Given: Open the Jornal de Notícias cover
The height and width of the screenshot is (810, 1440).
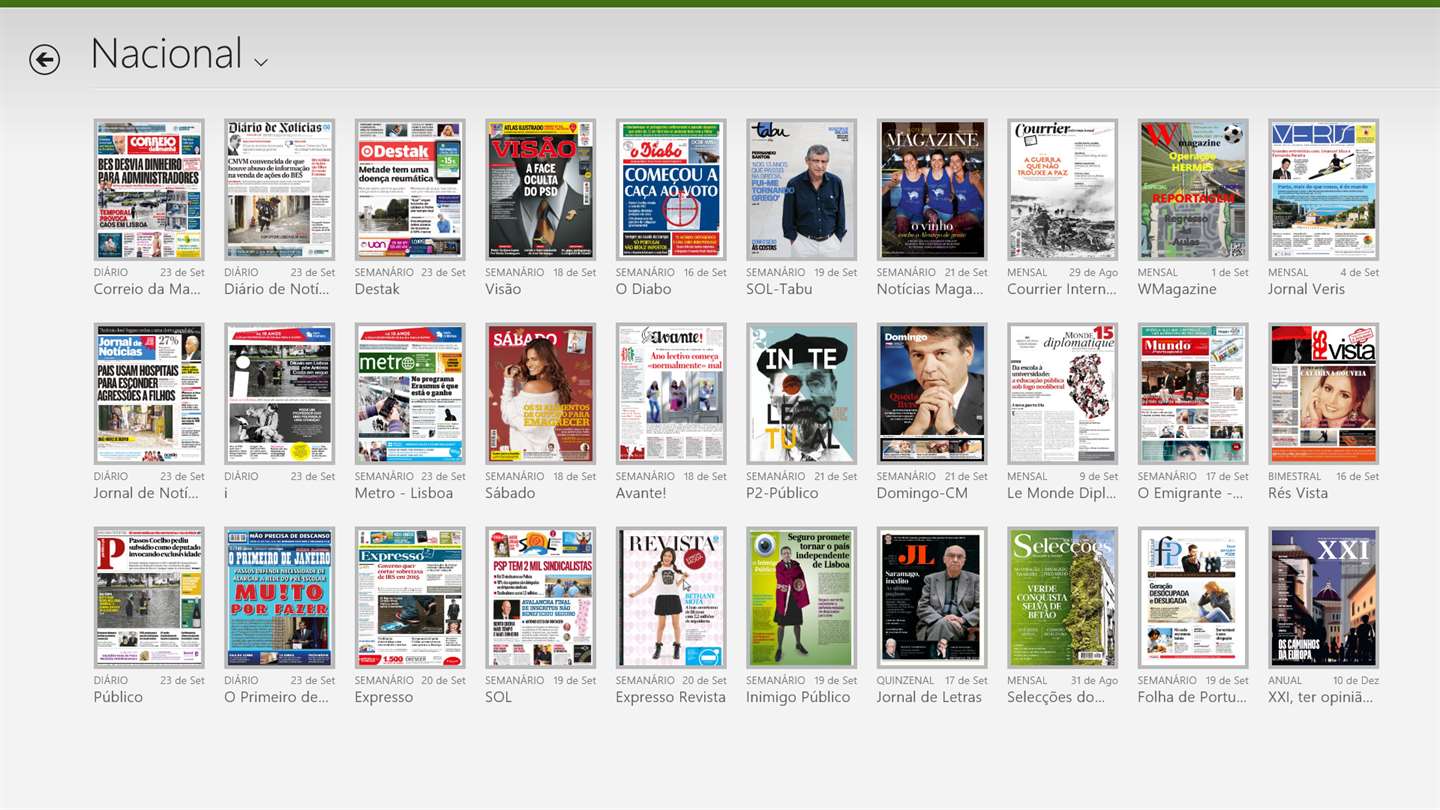Looking at the screenshot, I should [149, 394].
